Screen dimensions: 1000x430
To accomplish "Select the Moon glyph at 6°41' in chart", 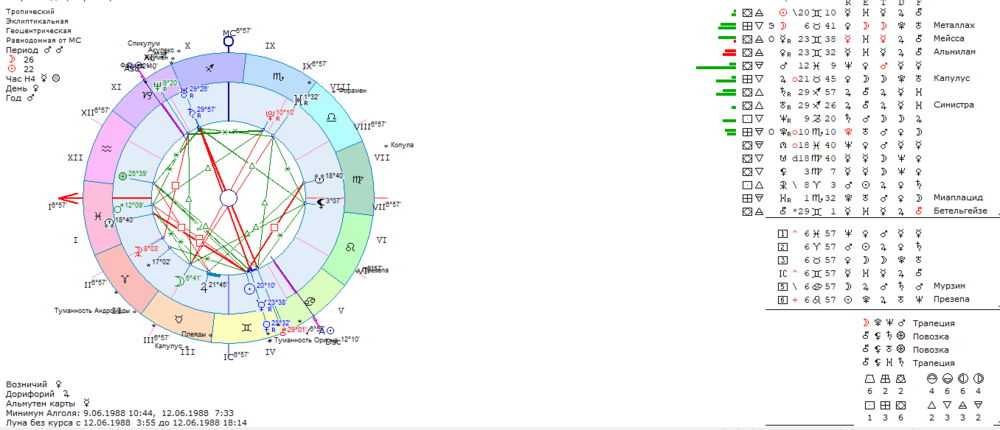I will tap(180, 279).
